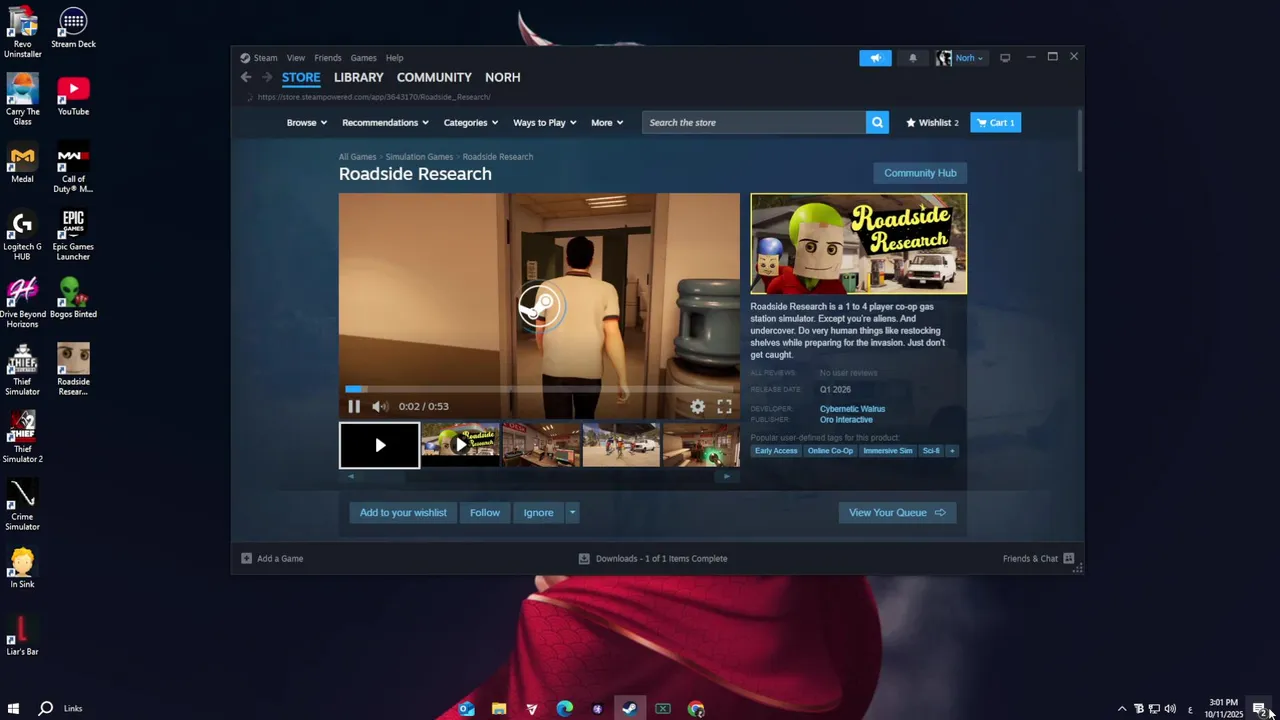The image size is (1280, 720).
Task: Open Oro Interactive publisher link
Action: [x=846, y=420]
